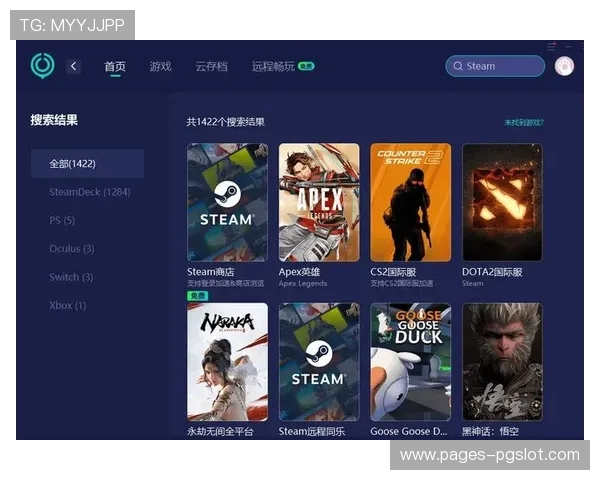Click the DOTA2国际服 title text
600x480 pixels.
[492, 272]
